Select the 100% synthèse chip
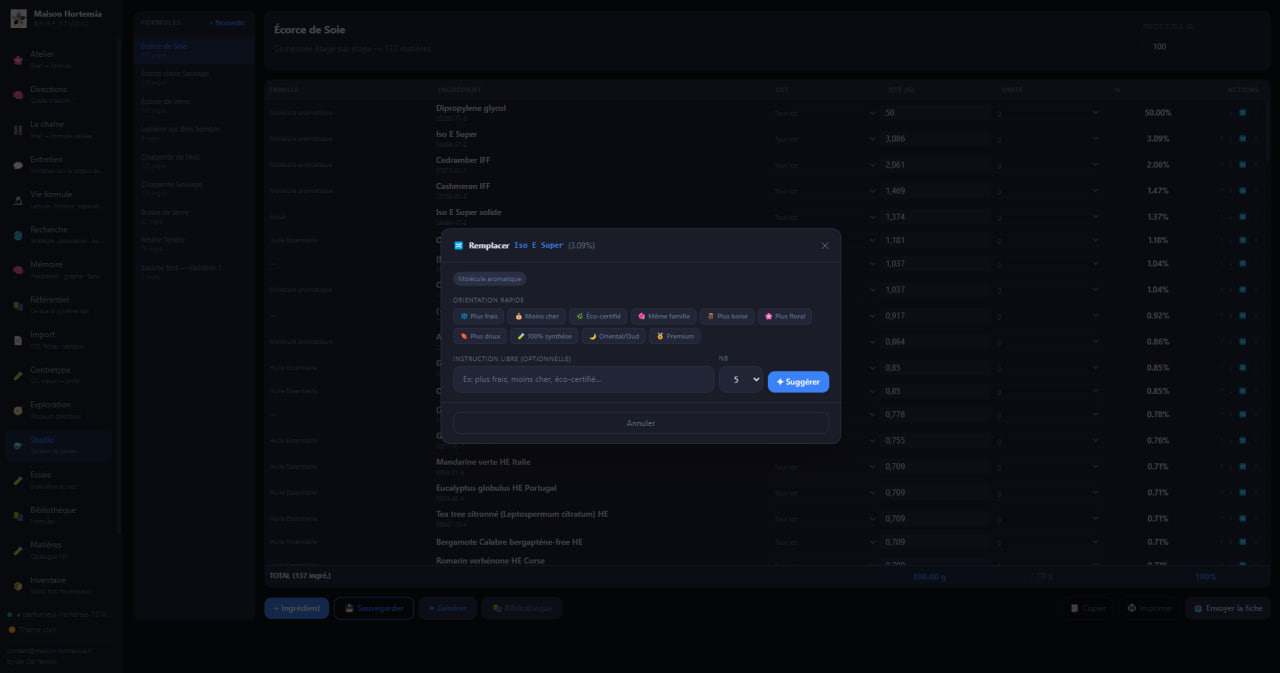 [x=544, y=336]
